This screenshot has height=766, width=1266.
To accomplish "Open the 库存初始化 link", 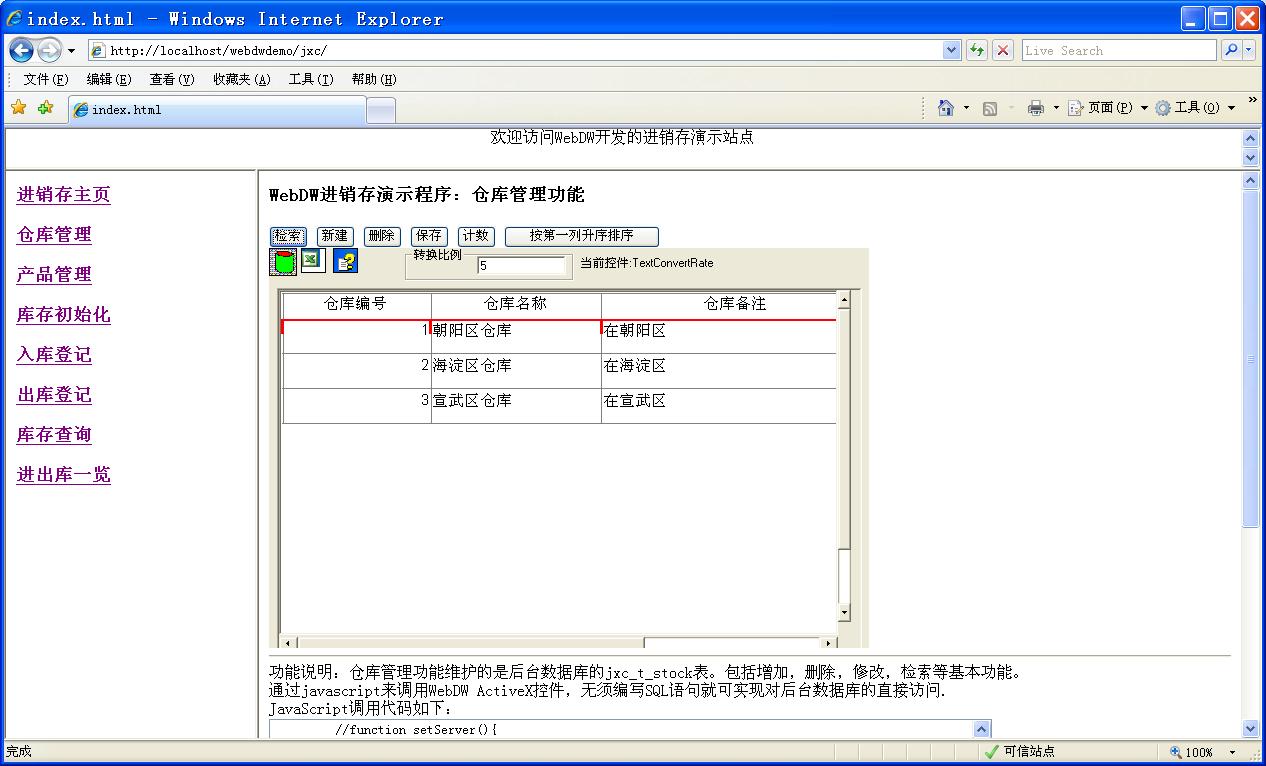I will [64, 315].
